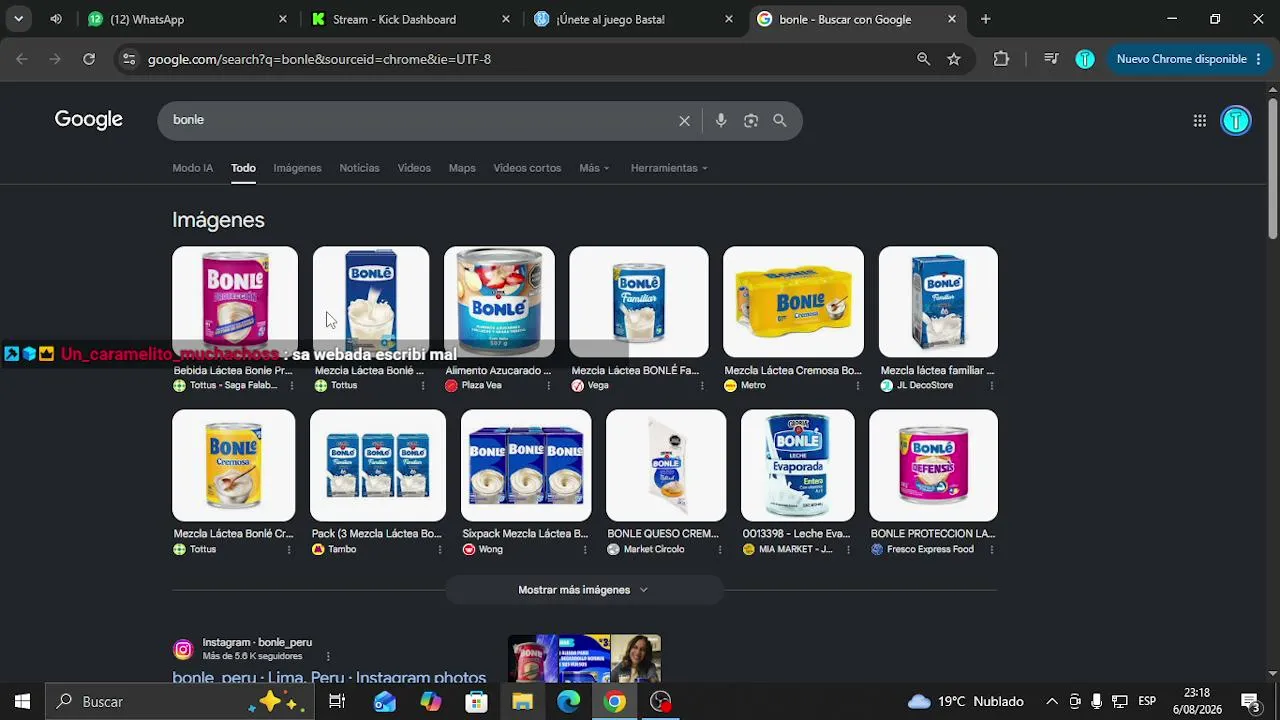Mute the audio tab speaker icon

(x=56, y=19)
